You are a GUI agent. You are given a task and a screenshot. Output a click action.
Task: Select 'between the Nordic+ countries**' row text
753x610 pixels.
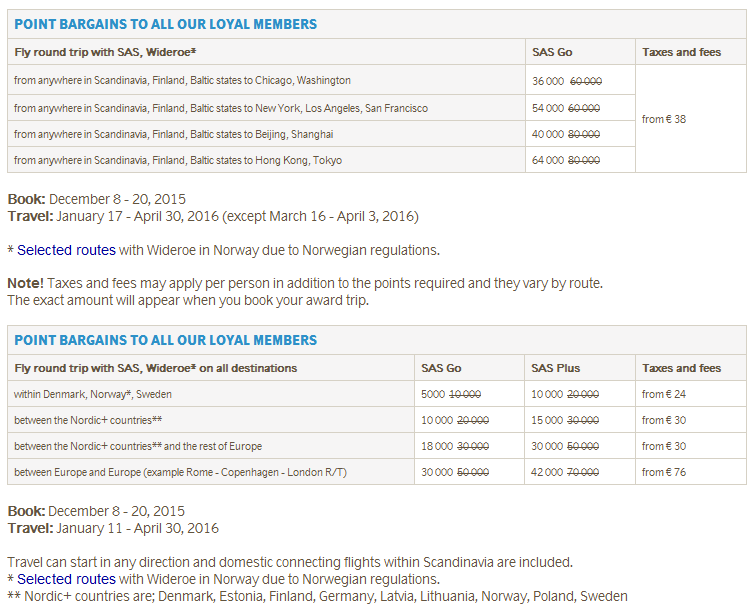point(88,420)
